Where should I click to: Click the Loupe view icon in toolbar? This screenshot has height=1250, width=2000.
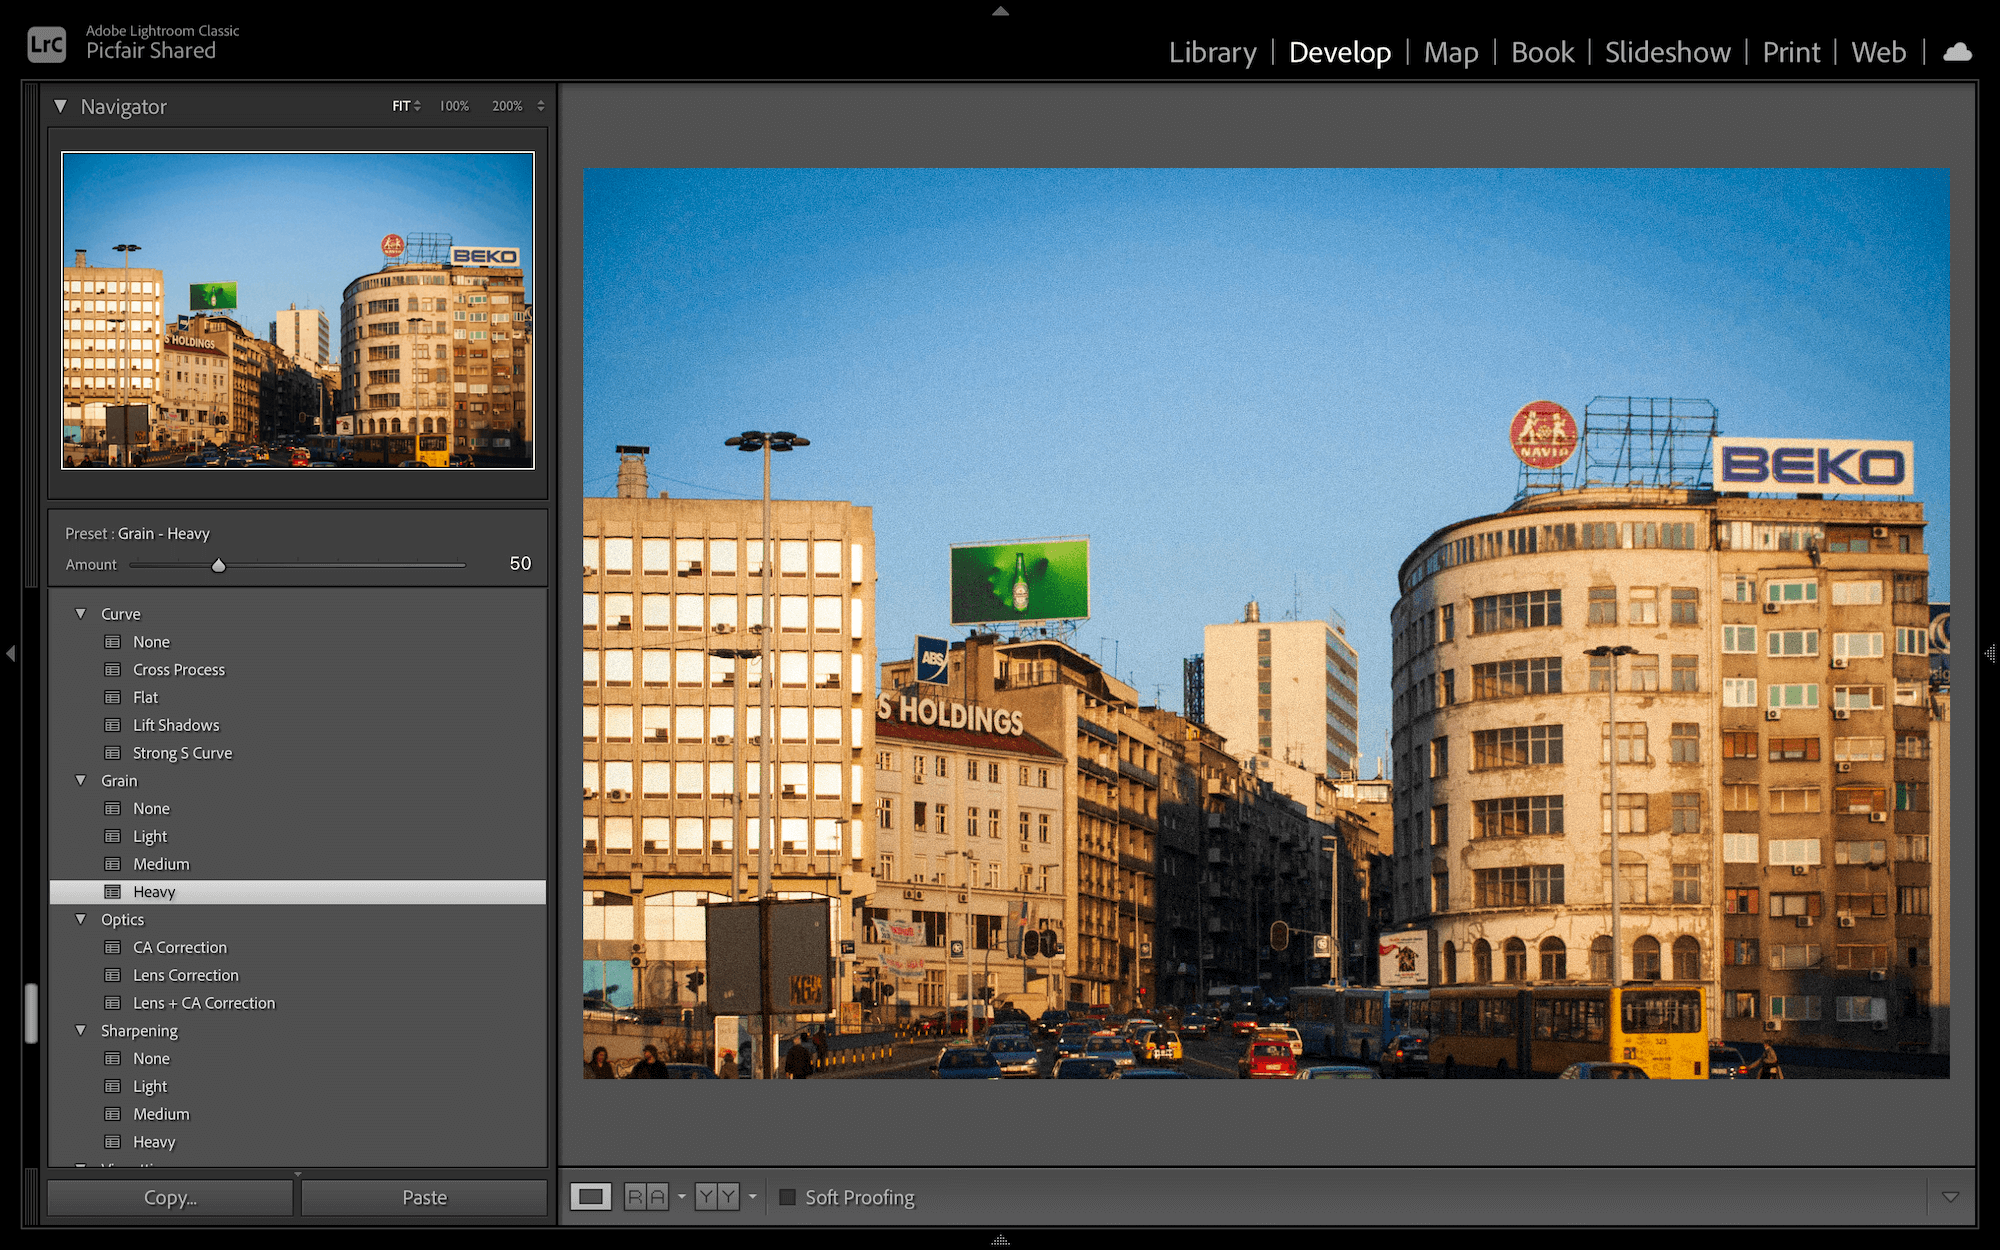[591, 1197]
